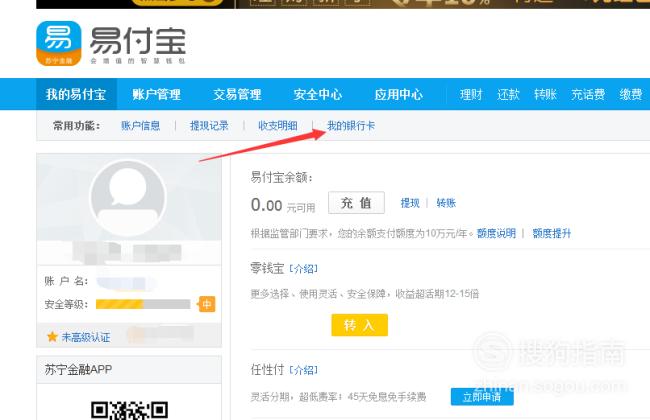Open the 提现记录 quick link
This screenshot has width=650, height=420.
tap(209, 126)
